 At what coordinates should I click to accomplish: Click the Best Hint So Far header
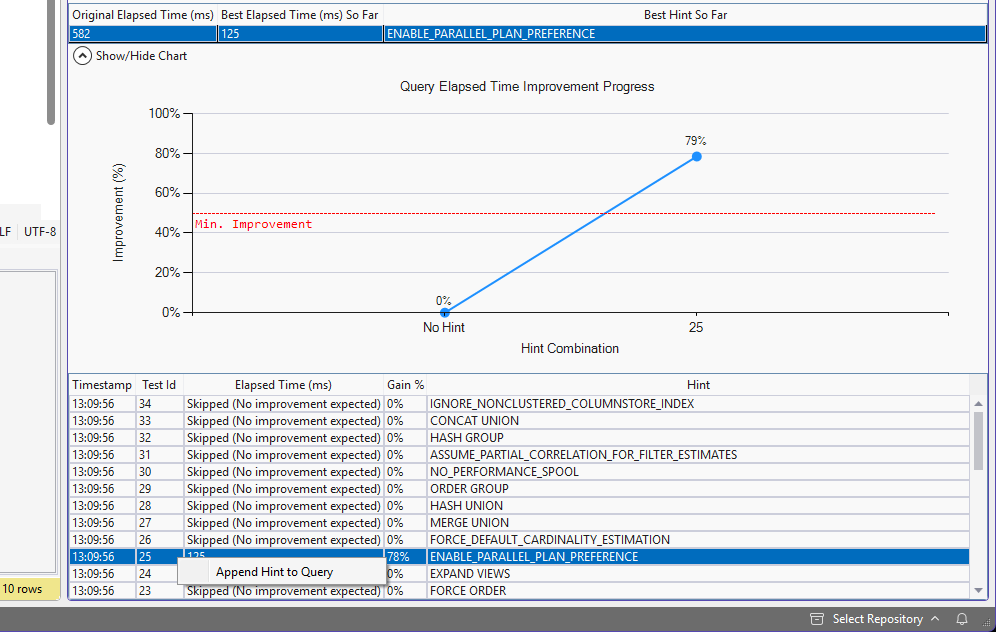point(685,15)
